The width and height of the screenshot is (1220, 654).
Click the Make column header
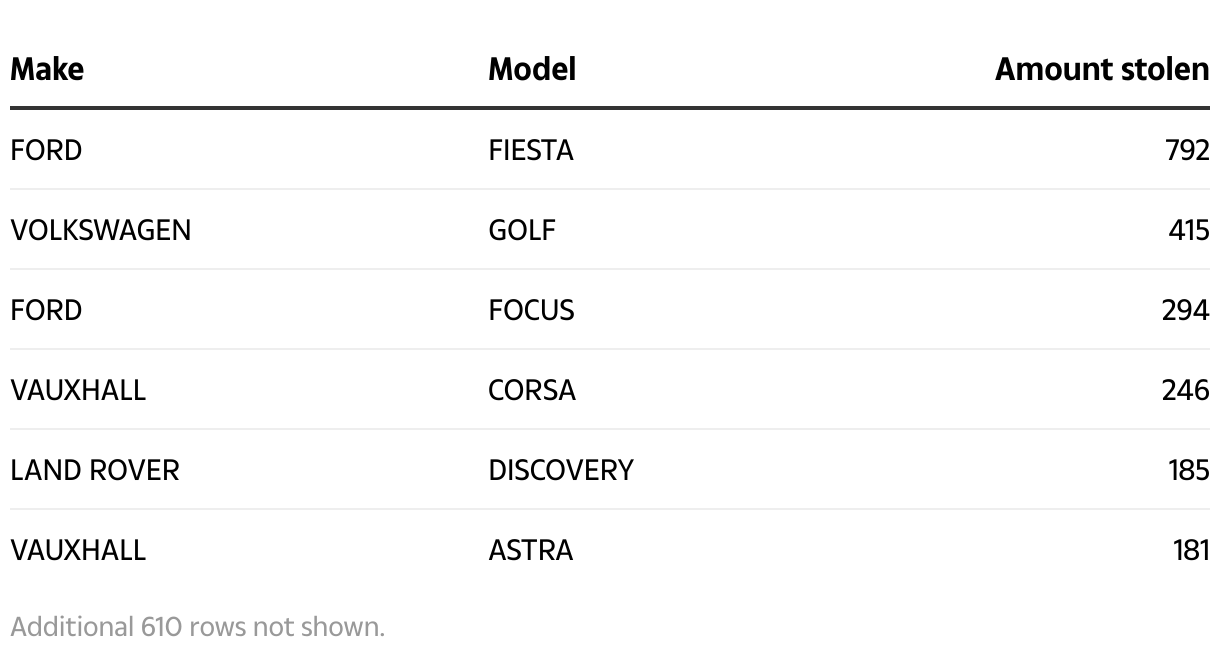[x=47, y=69]
